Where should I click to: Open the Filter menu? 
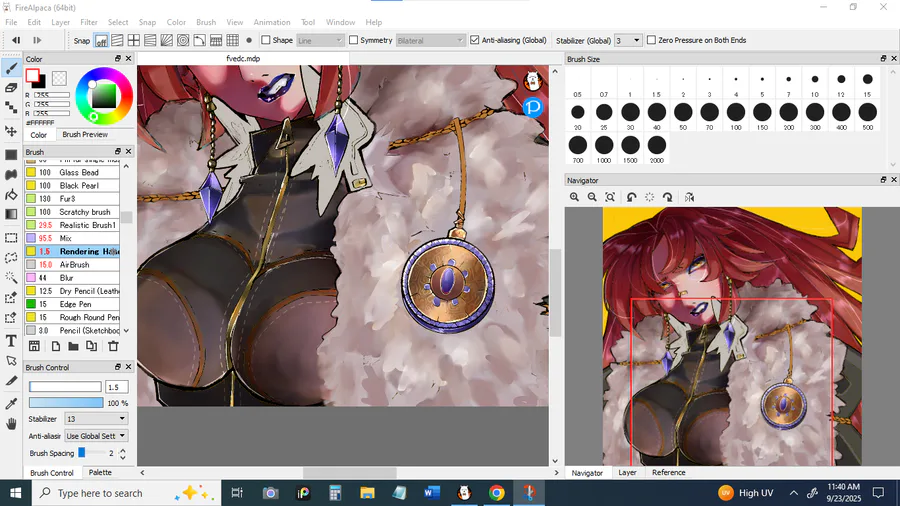pyautogui.click(x=88, y=22)
